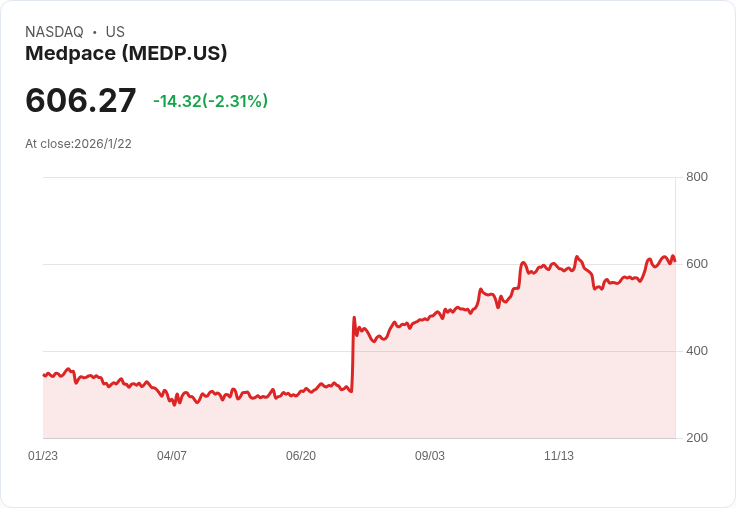The width and height of the screenshot is (736, 508).
Task: Open the Medpace (MEDP.US) title
Action: (126, 53)
